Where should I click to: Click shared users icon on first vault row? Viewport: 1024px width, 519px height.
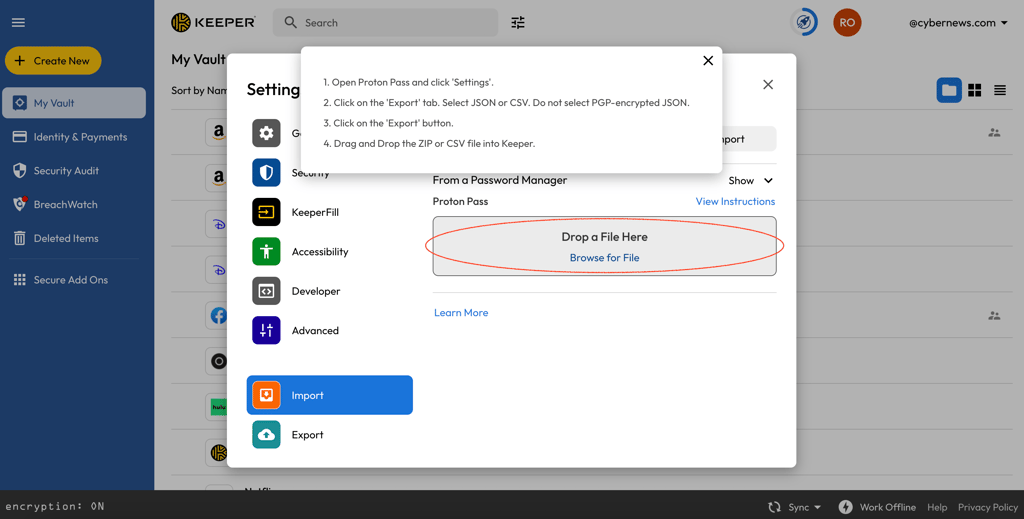click(994, 133)
